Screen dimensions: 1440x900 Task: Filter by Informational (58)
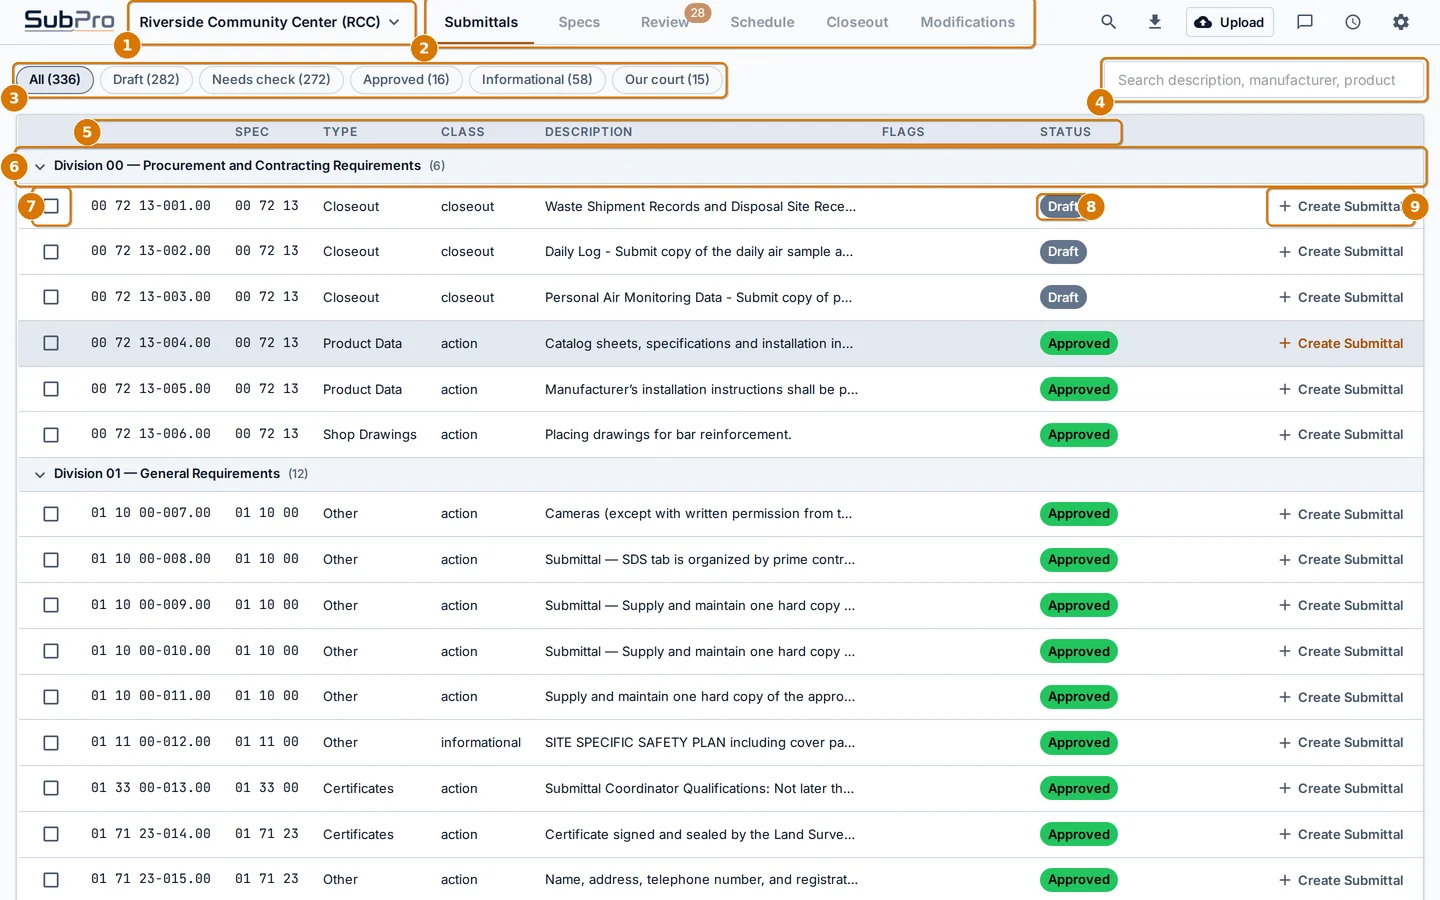[x=537, y=80]
